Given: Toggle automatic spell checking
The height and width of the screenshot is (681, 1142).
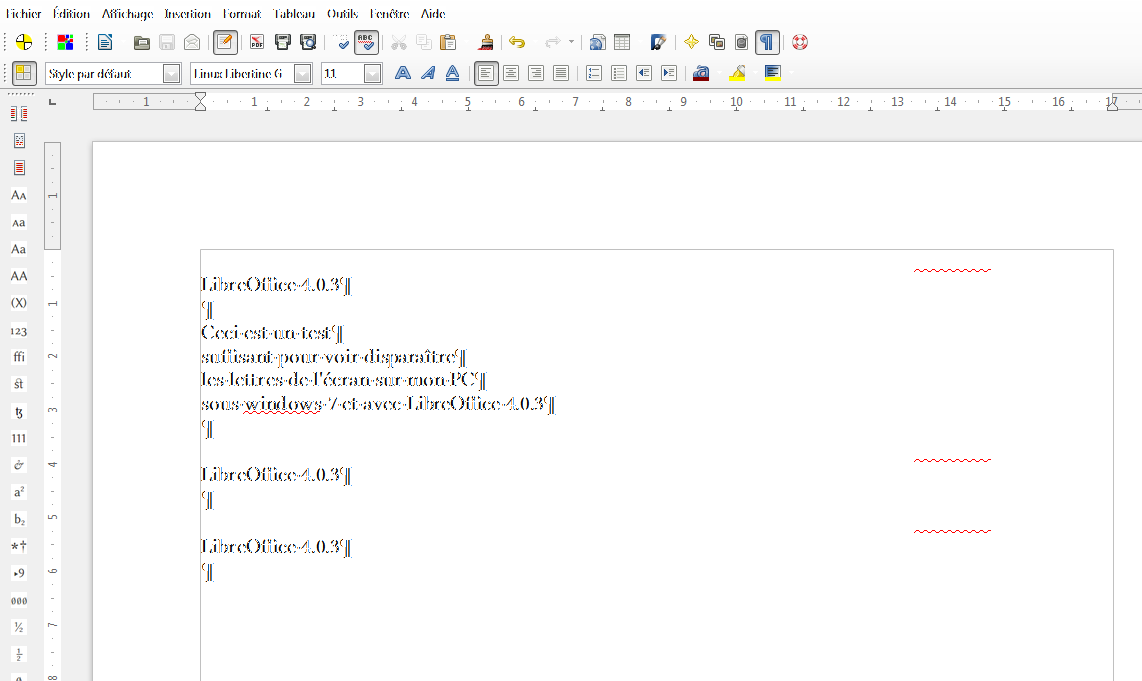Looking at the screenshot, I should [x=366, y=42].
